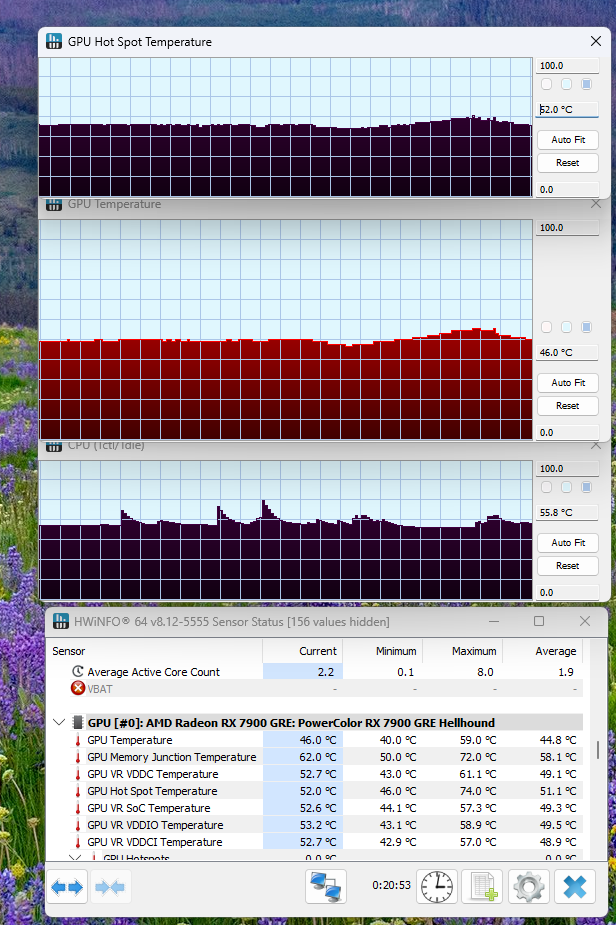The height and width of the screenshot is (925, 616).
Task: Click the third blue box in GPU Temperature graph
Action: (x=586, y=327)
